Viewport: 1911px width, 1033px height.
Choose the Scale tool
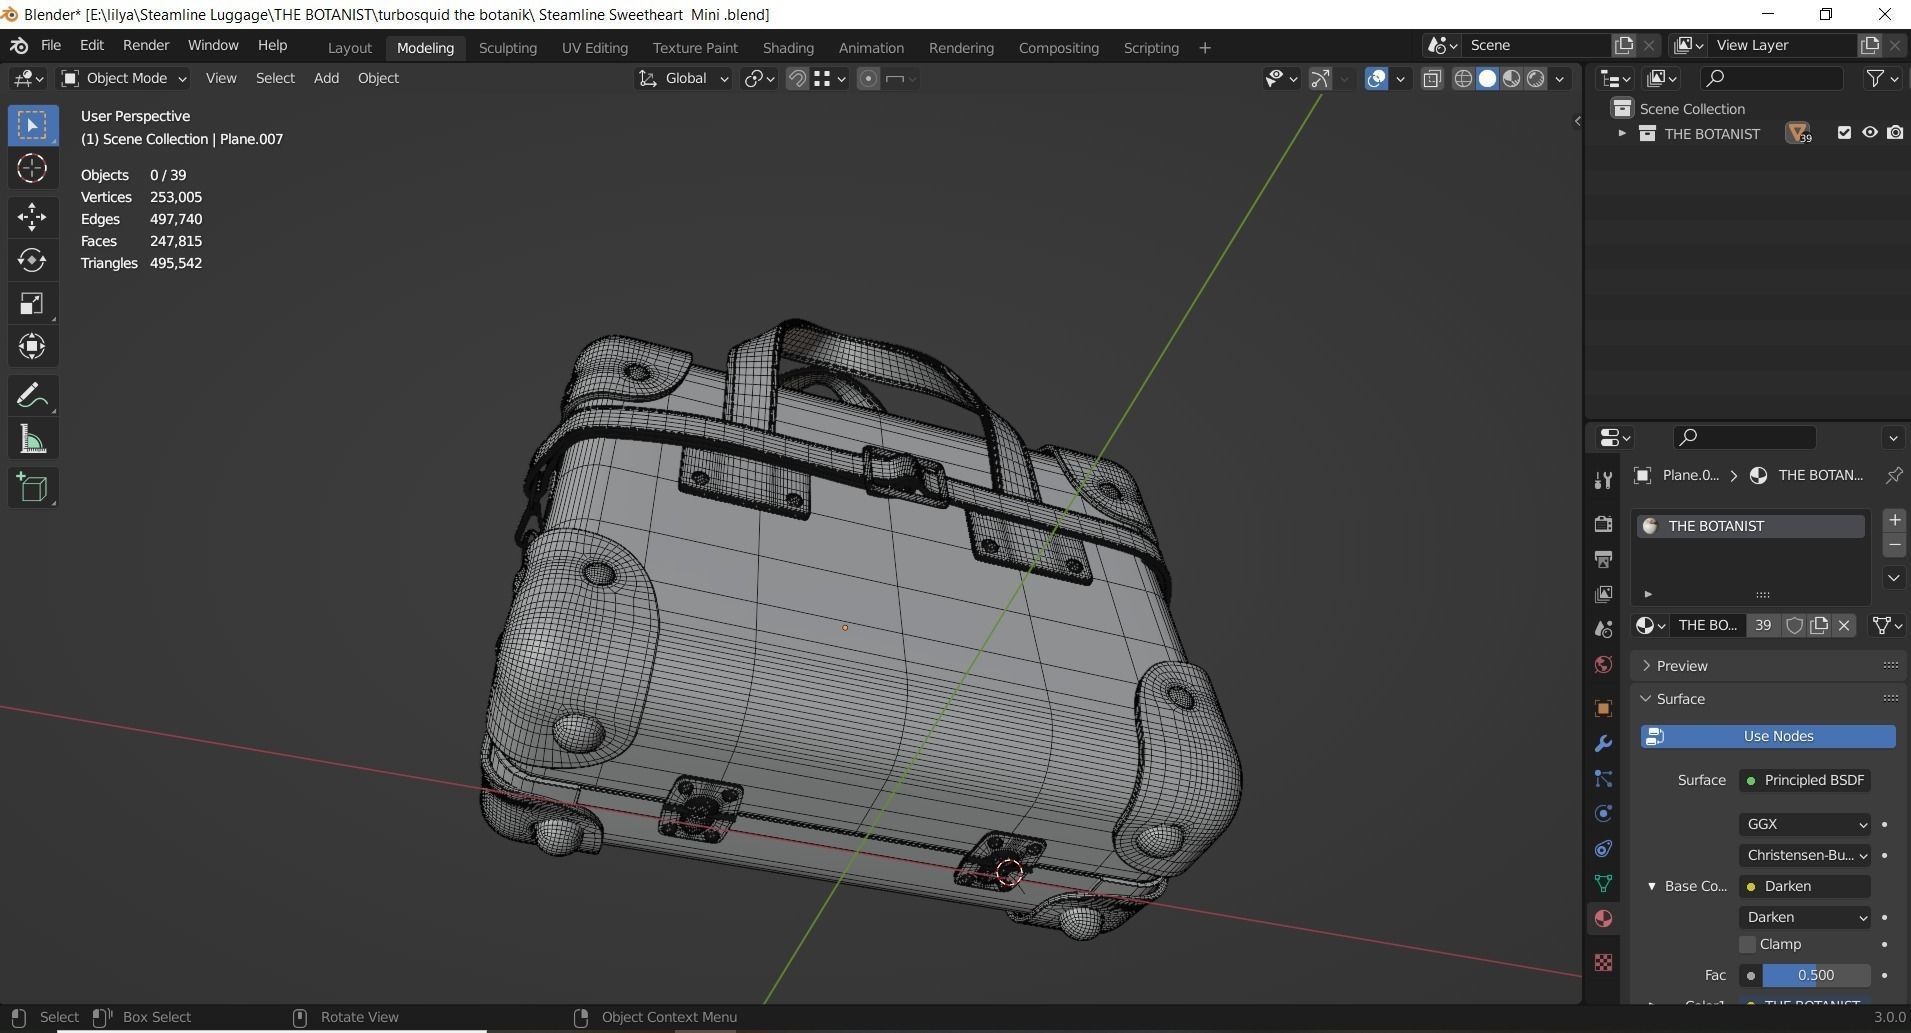click(x=32, y=303)
